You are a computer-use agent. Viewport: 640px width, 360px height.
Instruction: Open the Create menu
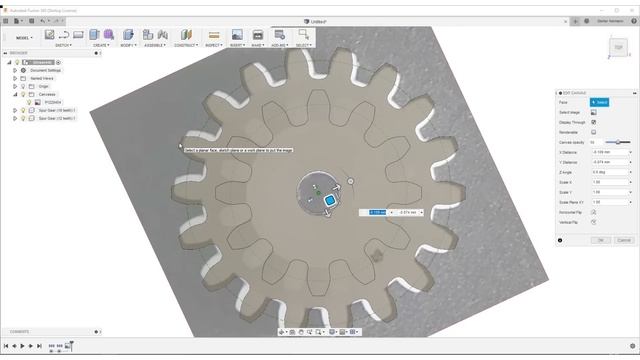(101, 45)
